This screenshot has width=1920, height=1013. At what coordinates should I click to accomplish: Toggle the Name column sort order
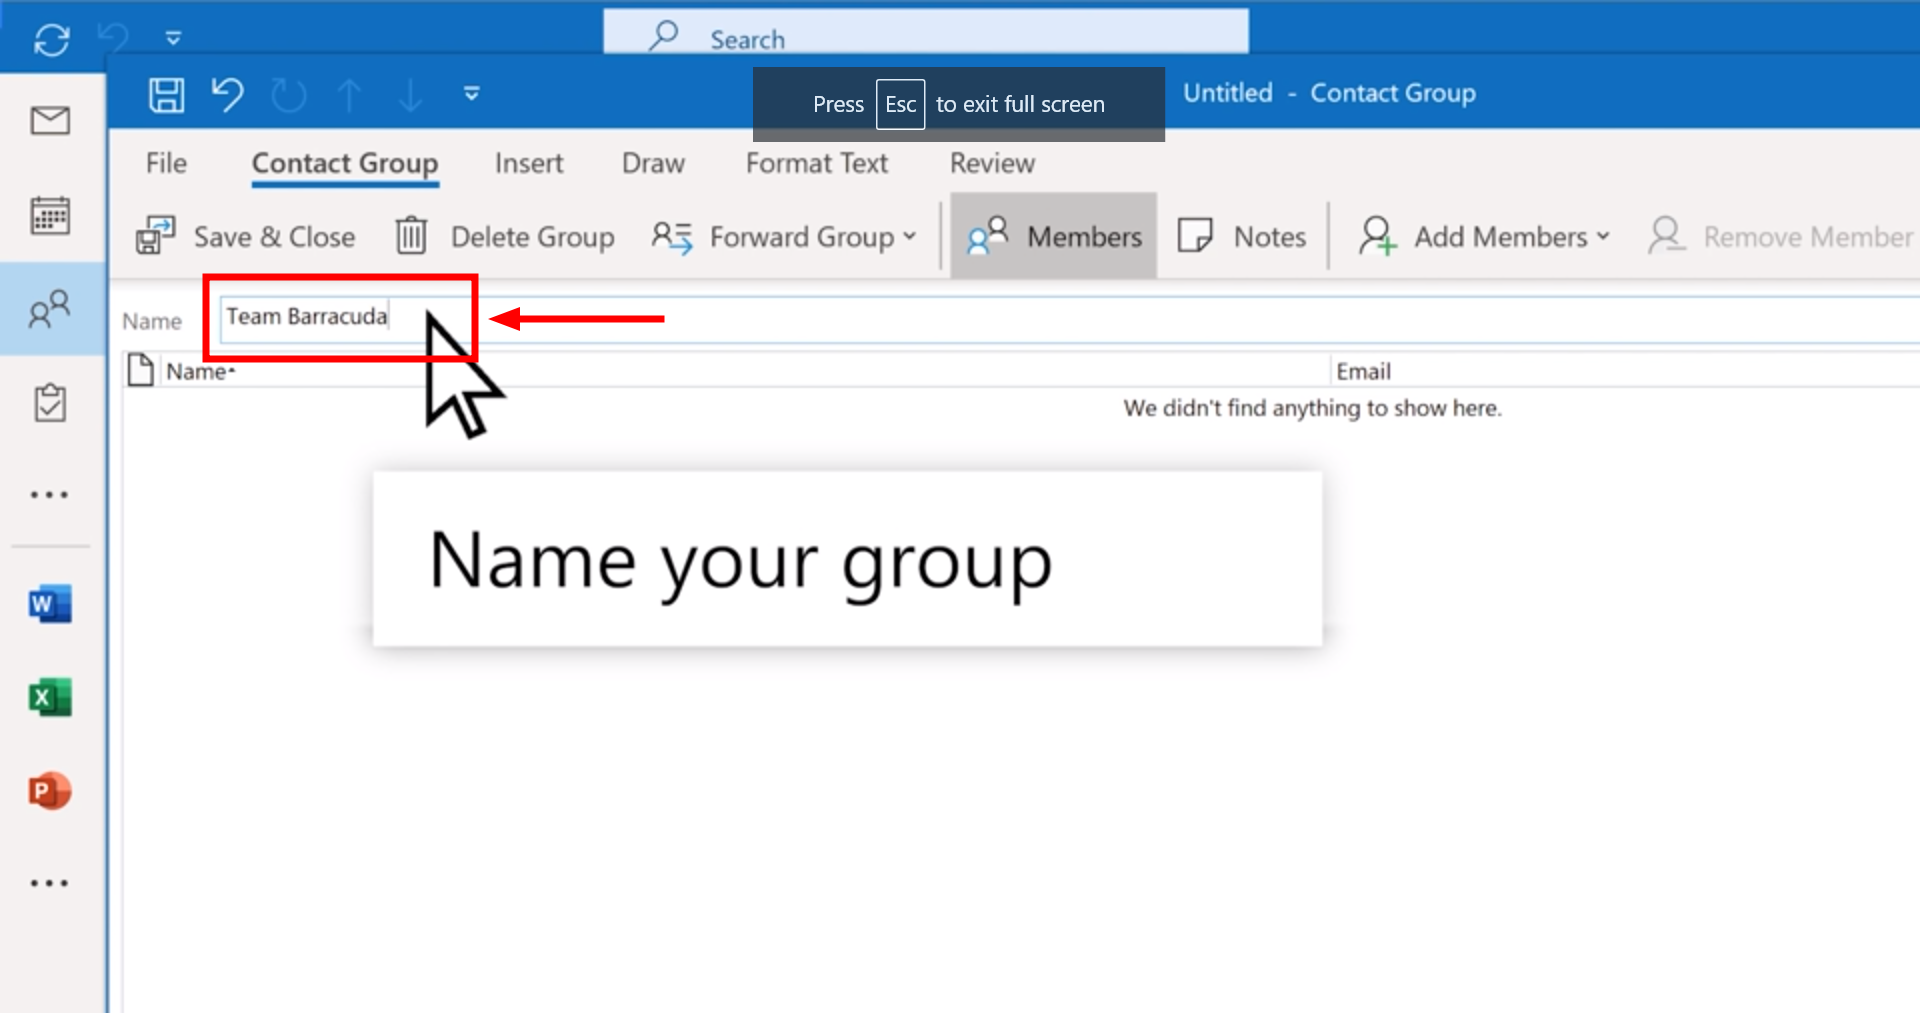coord(200,370)
